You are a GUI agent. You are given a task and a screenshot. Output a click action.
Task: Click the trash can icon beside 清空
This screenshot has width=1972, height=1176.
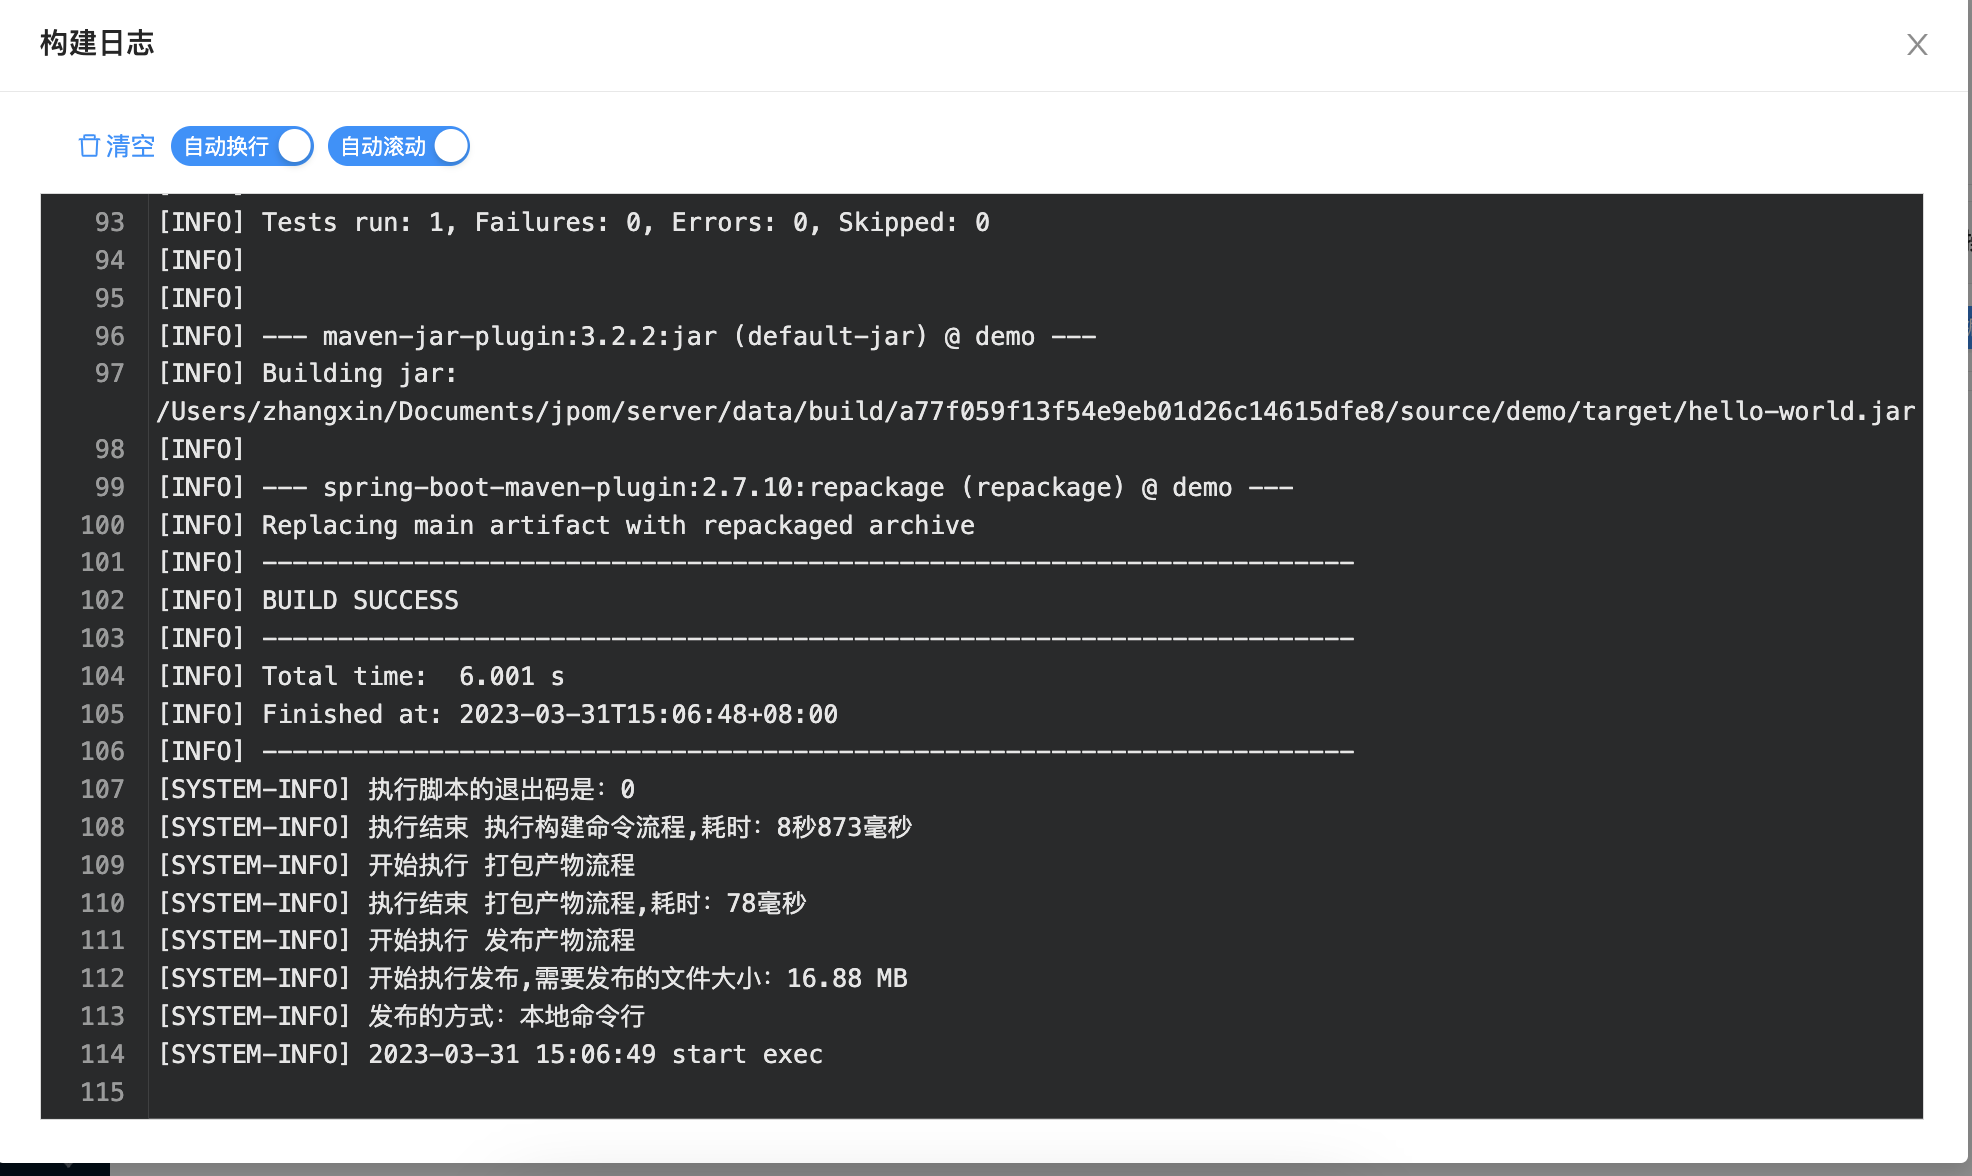(89, 146)
